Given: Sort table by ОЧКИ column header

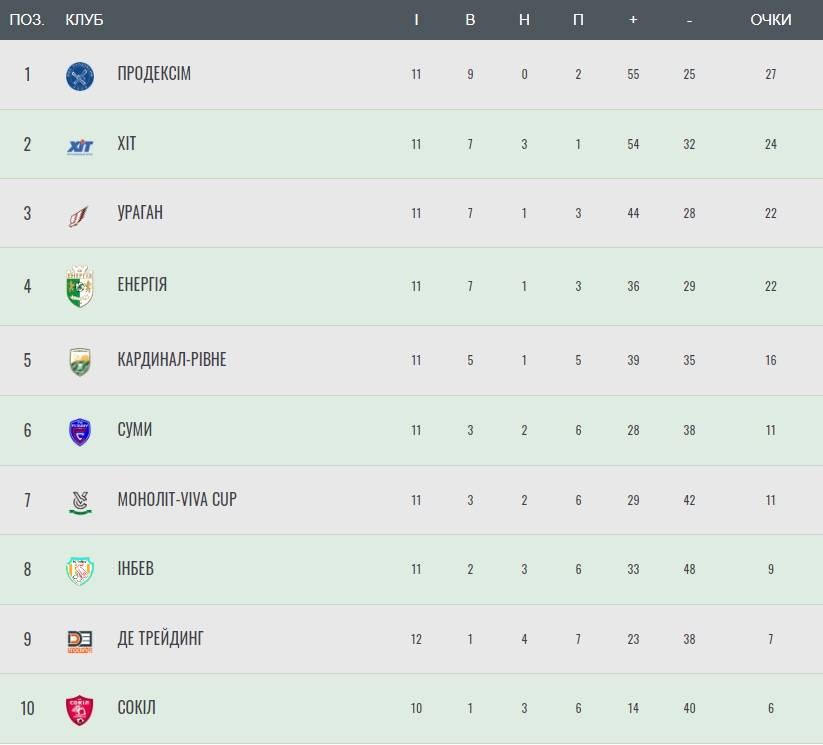Looking at the screenshot, I should 770,20.
